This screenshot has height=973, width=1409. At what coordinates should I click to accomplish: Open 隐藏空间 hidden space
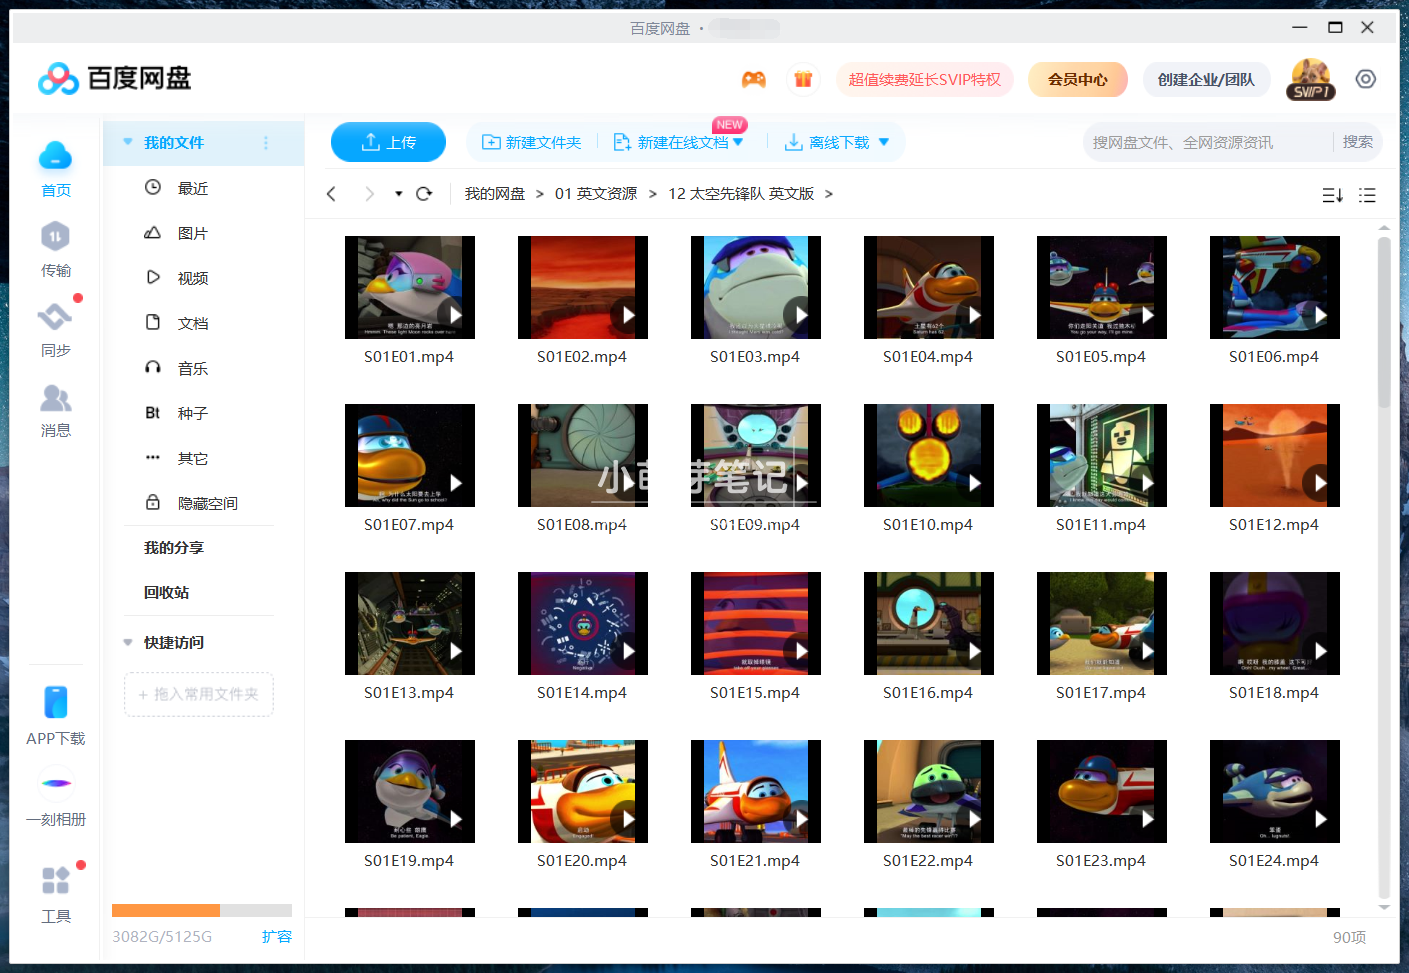(206, 502)
